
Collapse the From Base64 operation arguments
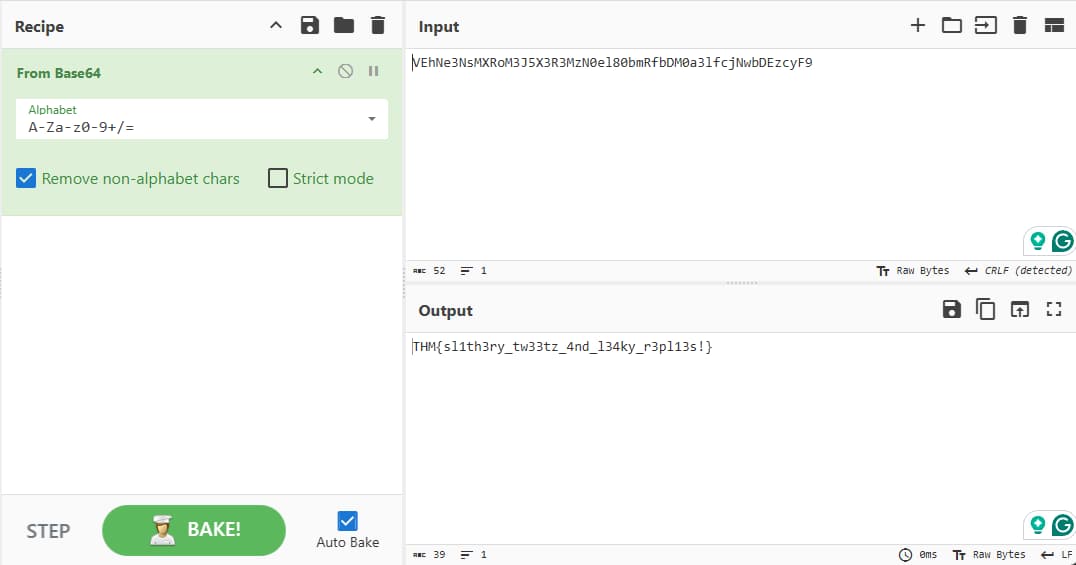(318, 71)
